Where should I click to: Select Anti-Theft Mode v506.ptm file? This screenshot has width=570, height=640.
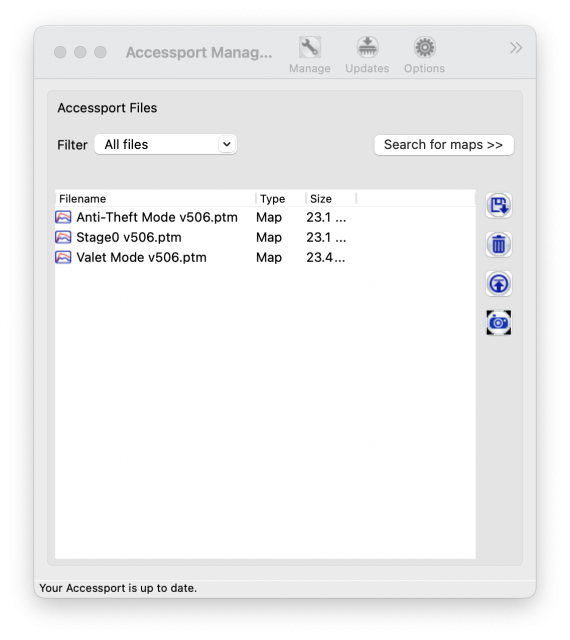[x=265, y=217]
